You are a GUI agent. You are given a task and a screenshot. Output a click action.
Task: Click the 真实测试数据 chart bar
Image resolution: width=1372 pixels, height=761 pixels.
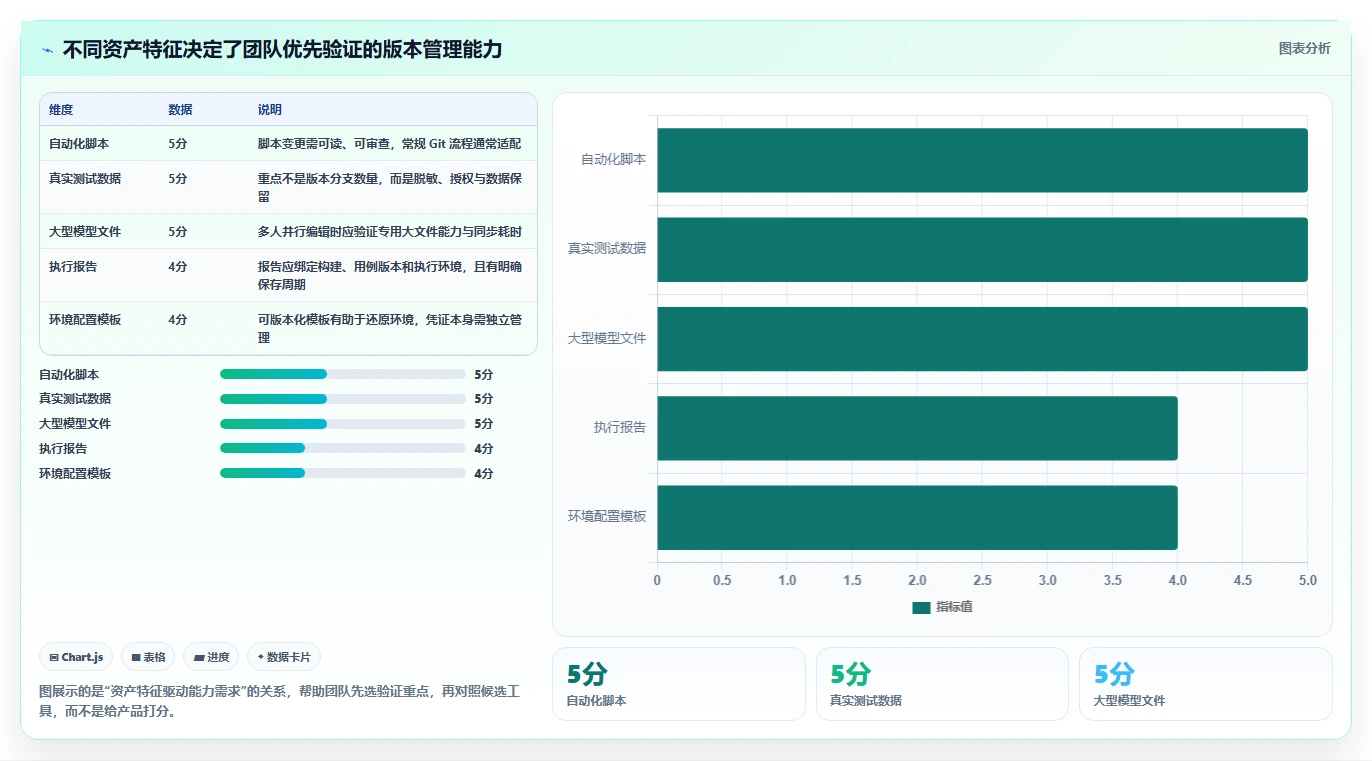pos(982,249)
